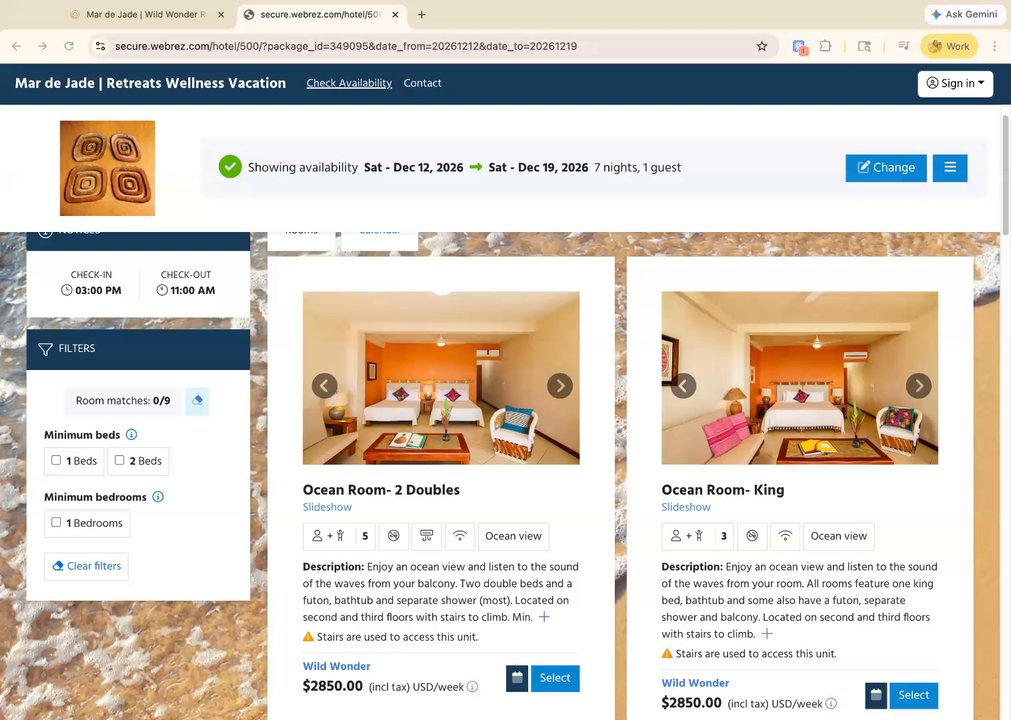The height and width of the screenshot is (720, 1011).
Task: Check the 1 Beds checkbox
Action: [56, 460]
